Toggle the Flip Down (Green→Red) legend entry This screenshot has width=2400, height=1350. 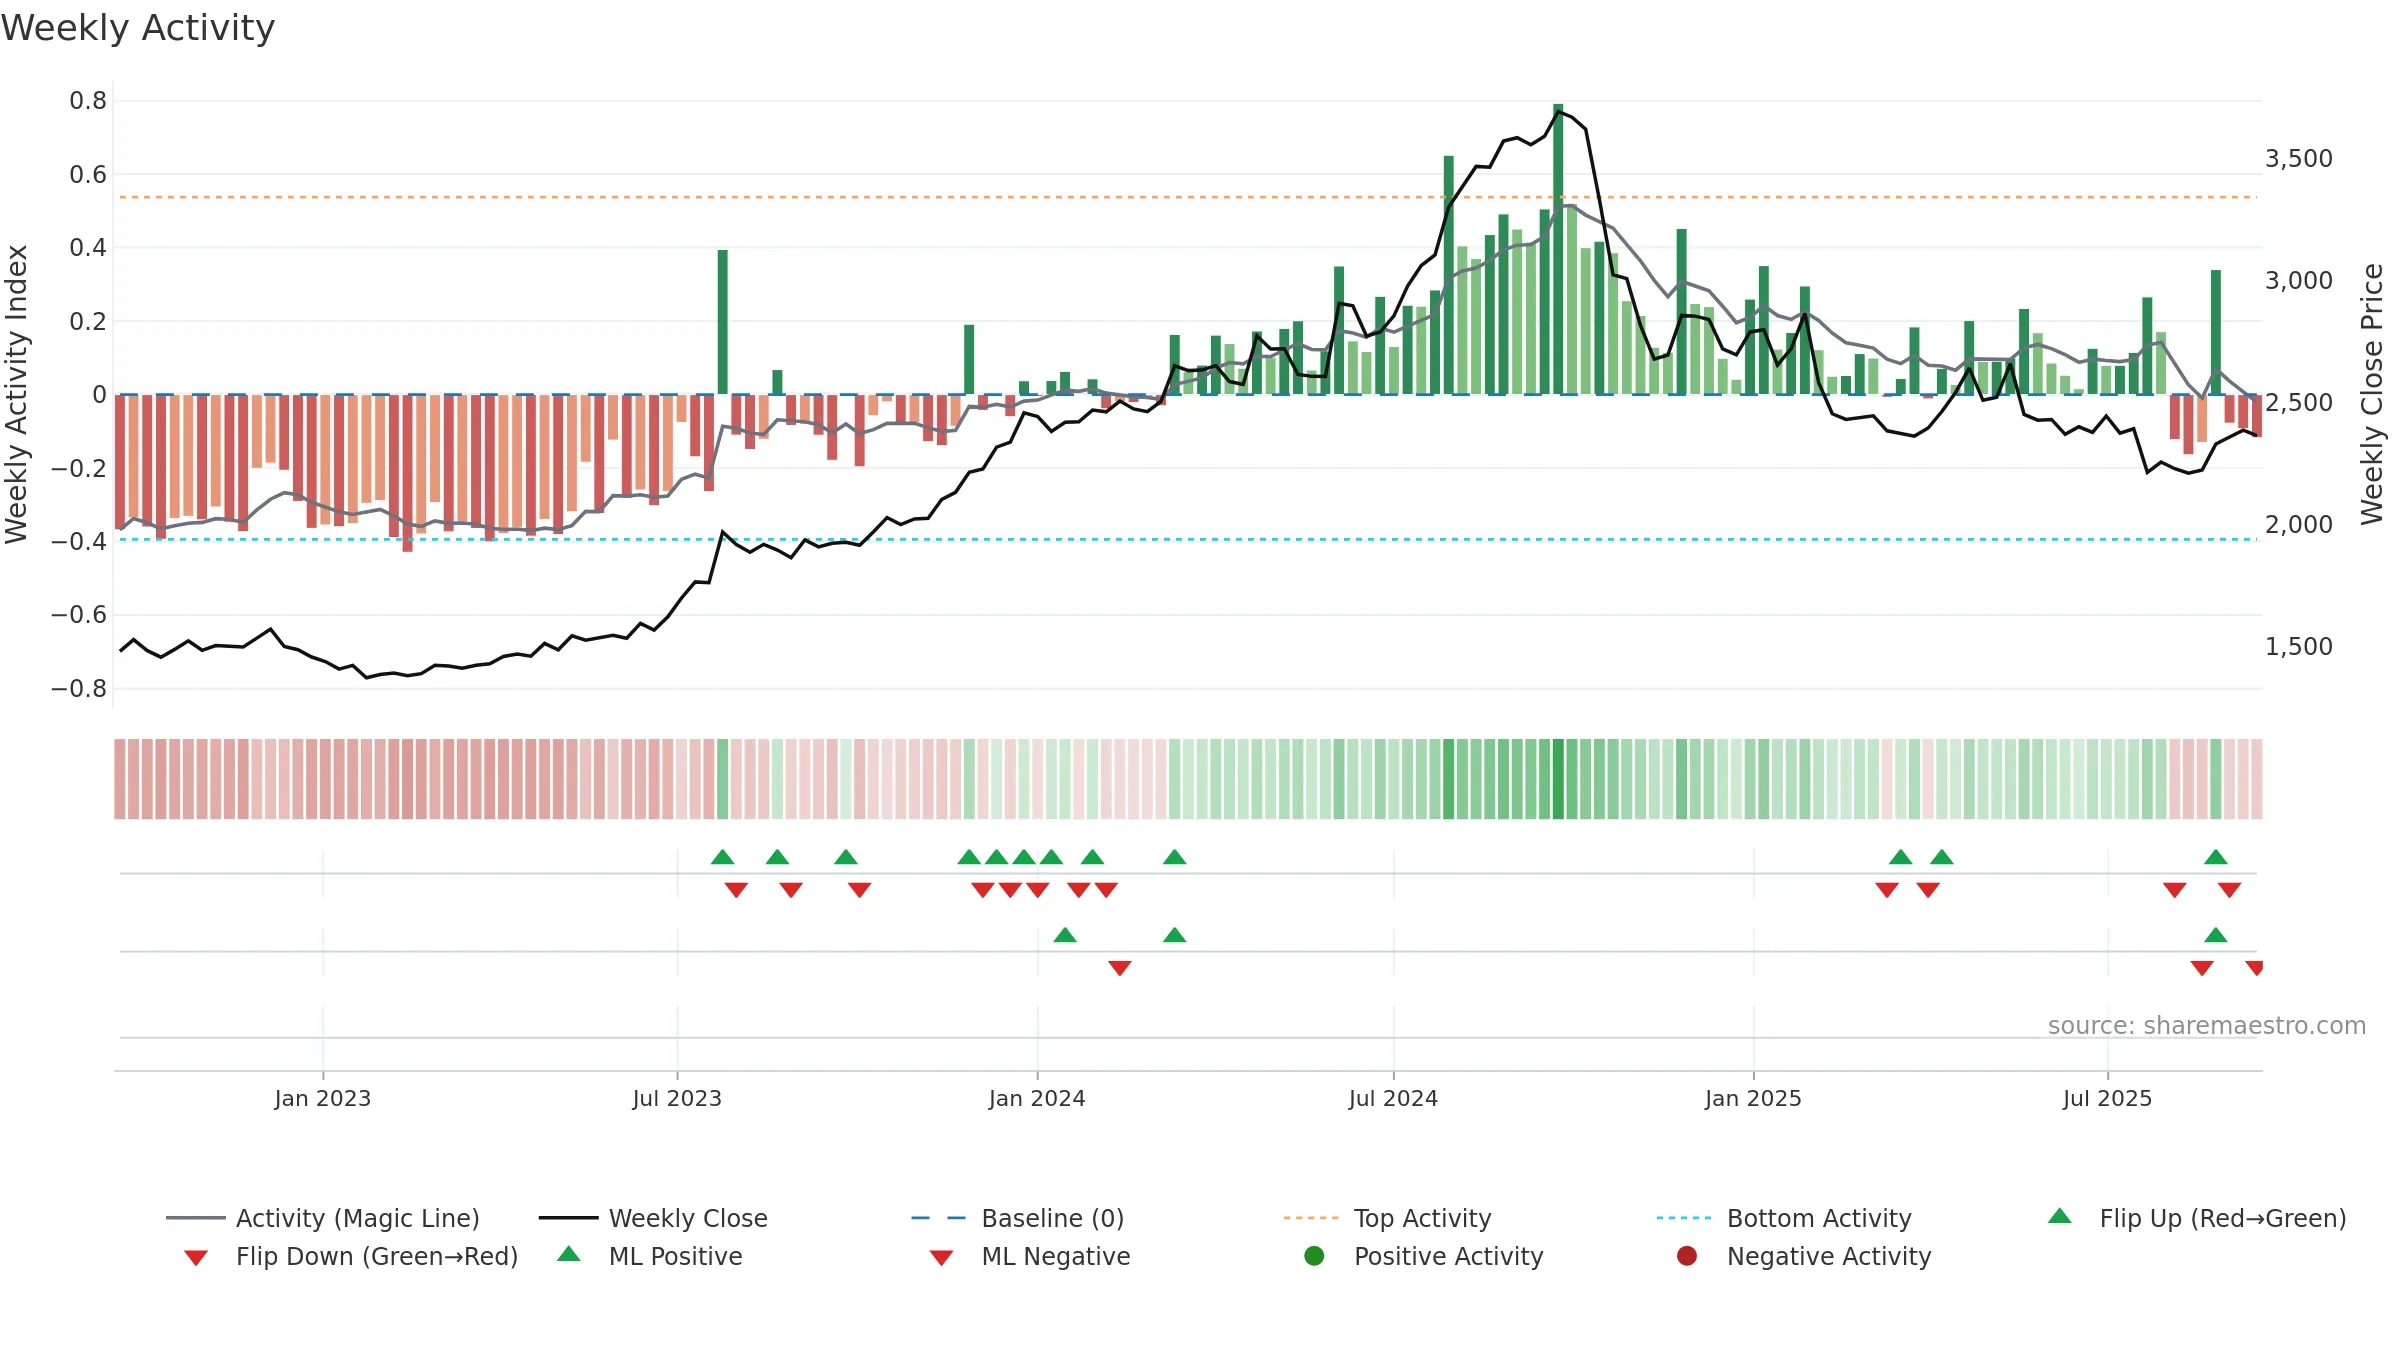pyautogui.click(x=351, y=1256)
